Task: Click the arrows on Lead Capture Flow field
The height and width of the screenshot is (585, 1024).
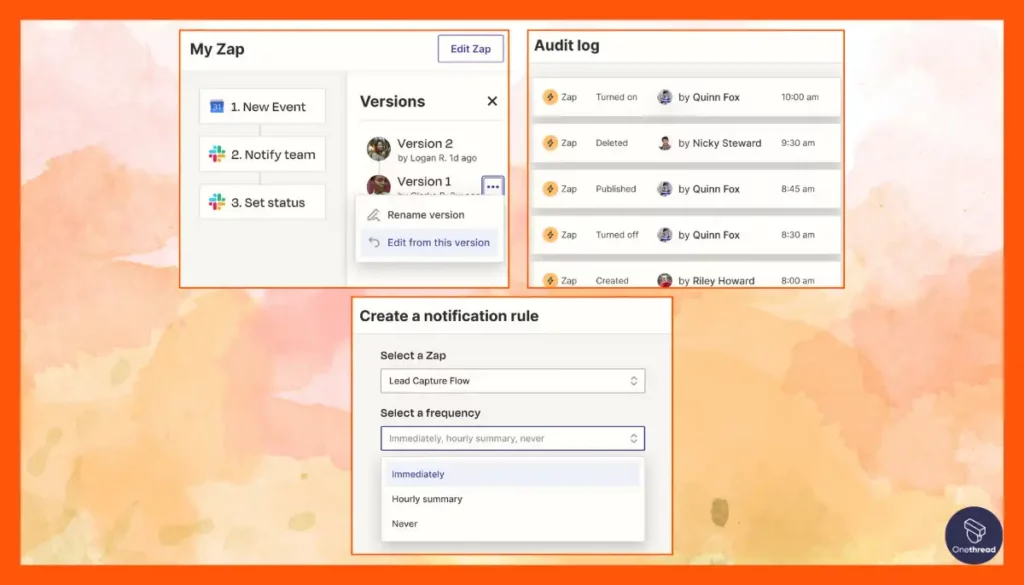Action: (x=633, y=381)
